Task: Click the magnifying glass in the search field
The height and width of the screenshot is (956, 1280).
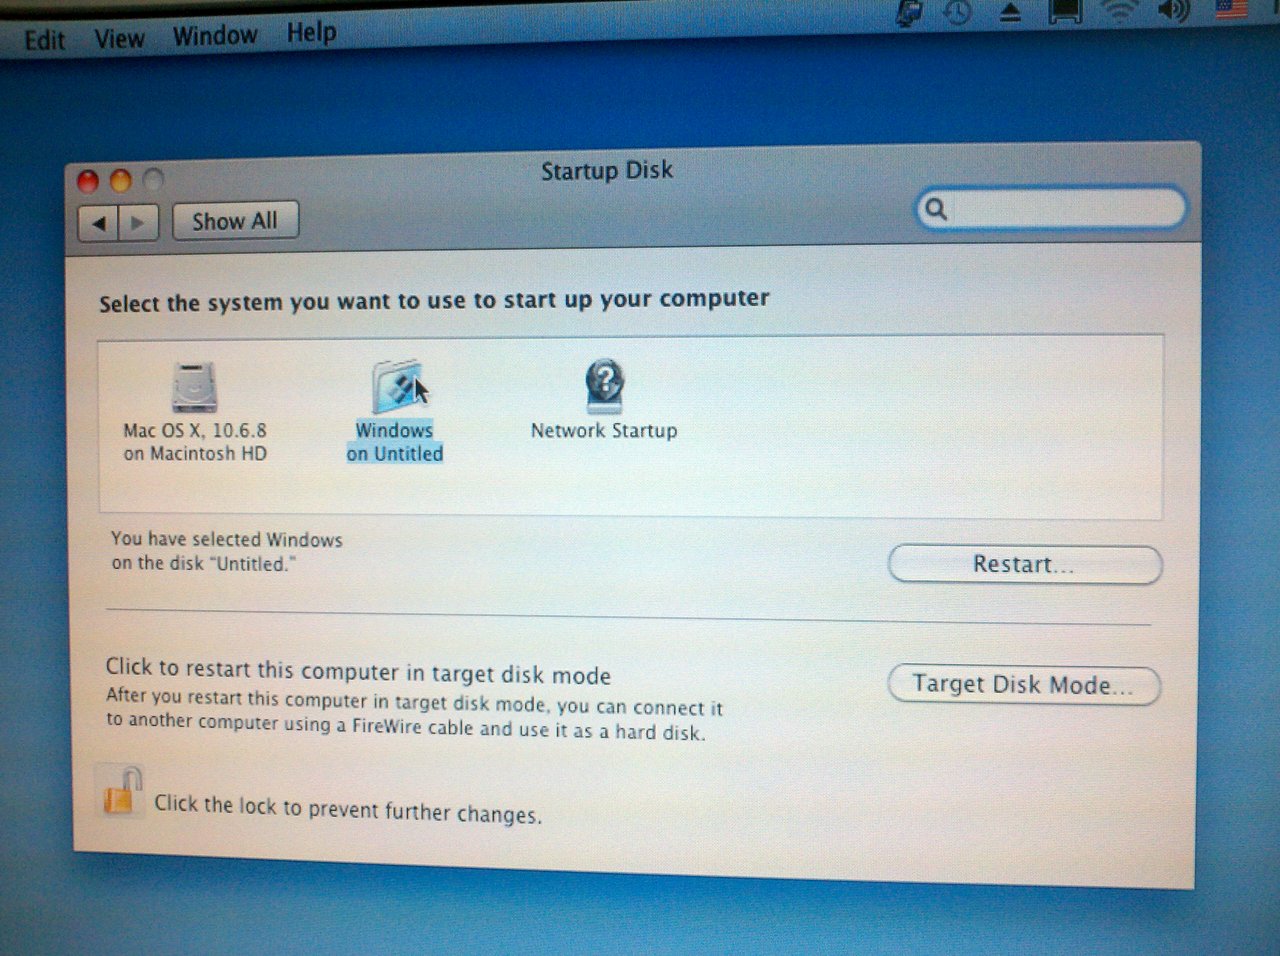Action: coord(936,209)
